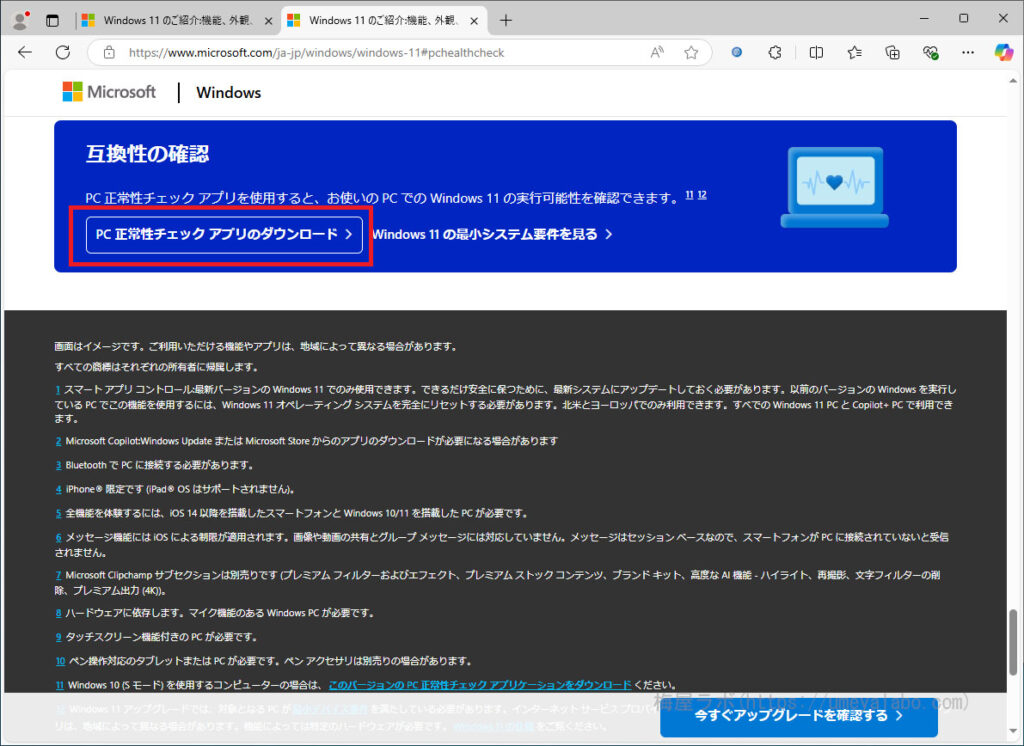Open the Windows header link
Image resolution: width=1024 pixels, height=746 pixels.
(229, 93)
